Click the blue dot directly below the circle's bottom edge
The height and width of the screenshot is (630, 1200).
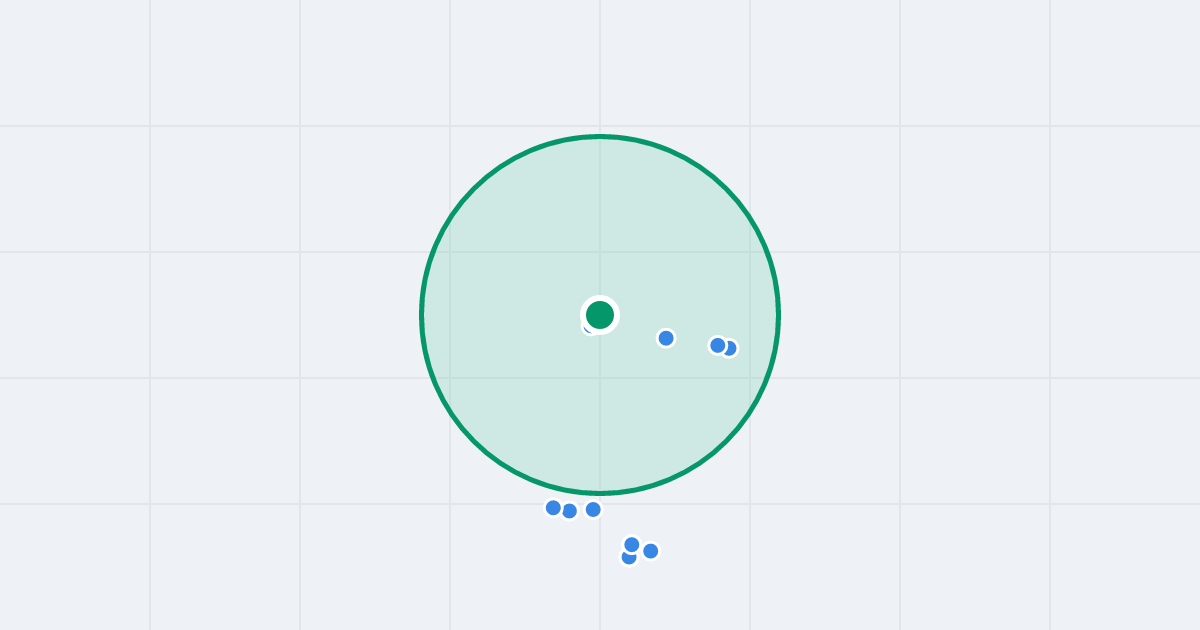pyautogui.click(x=593, y=509)
